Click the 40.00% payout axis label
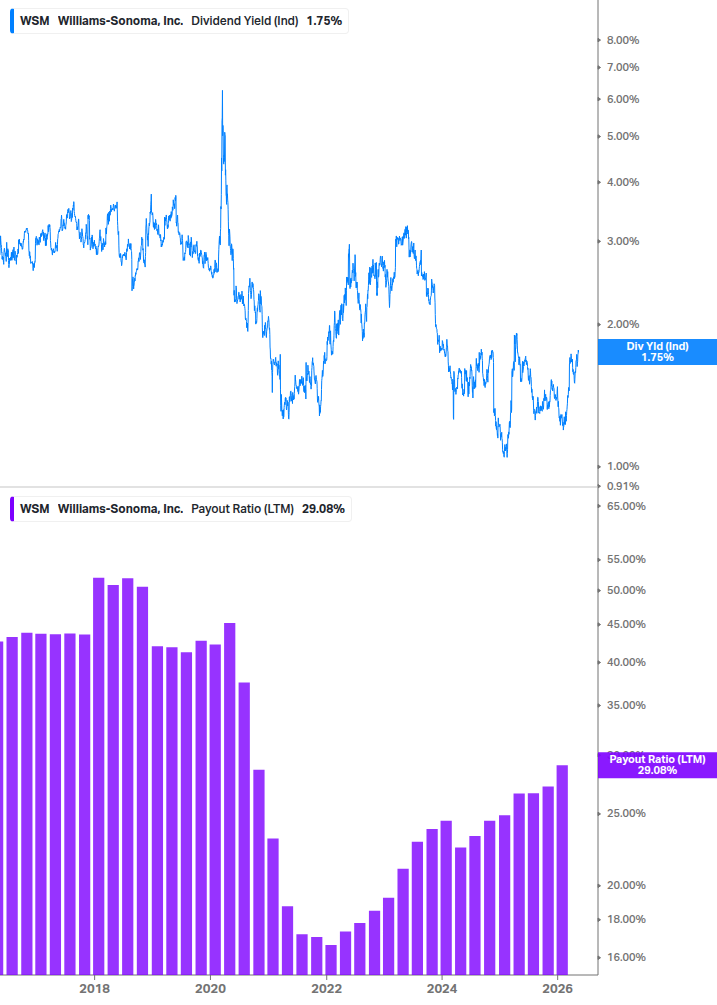717x1005 pixels. (626, 663)
